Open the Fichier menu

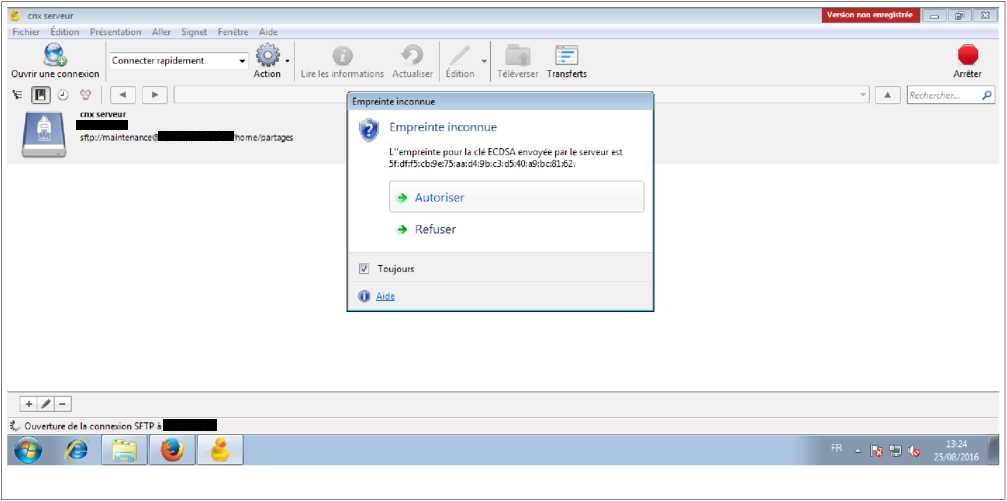pos(26,32)
